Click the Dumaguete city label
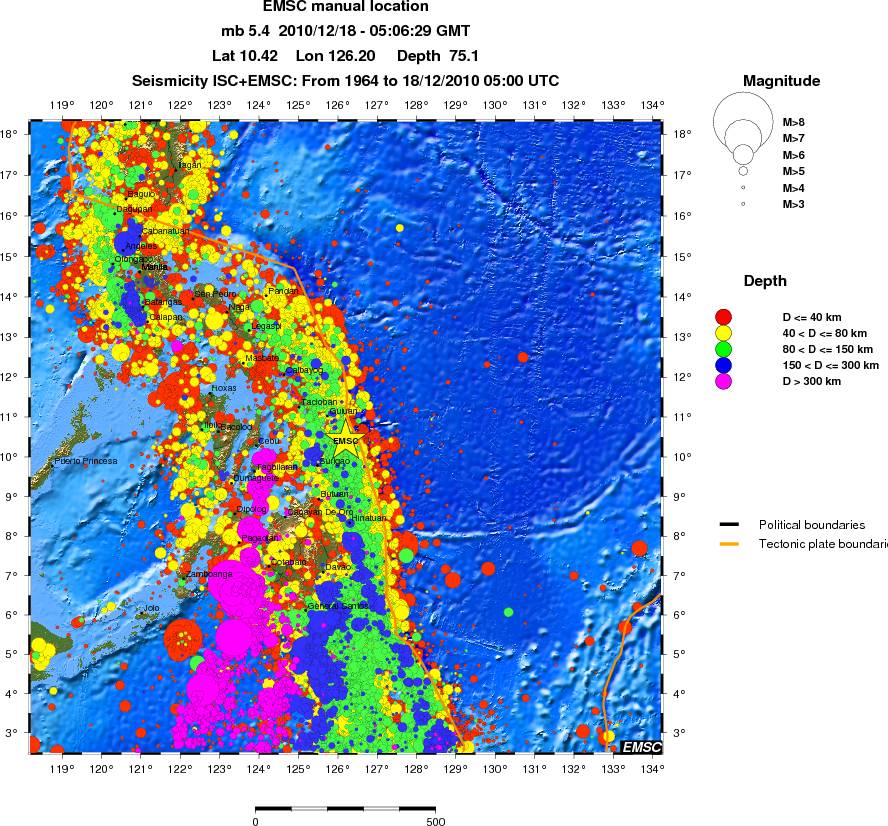This screenshot has height=826, width=888. pos(256,478)
